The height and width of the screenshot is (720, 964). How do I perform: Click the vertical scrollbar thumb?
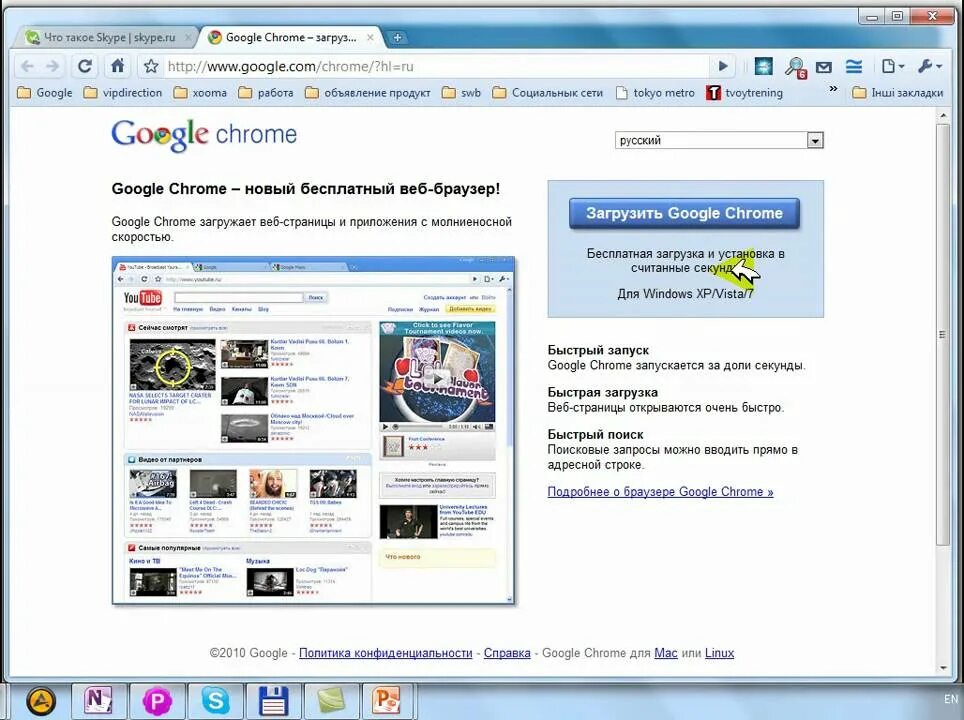pyautogui.click(x=943, y=334)
